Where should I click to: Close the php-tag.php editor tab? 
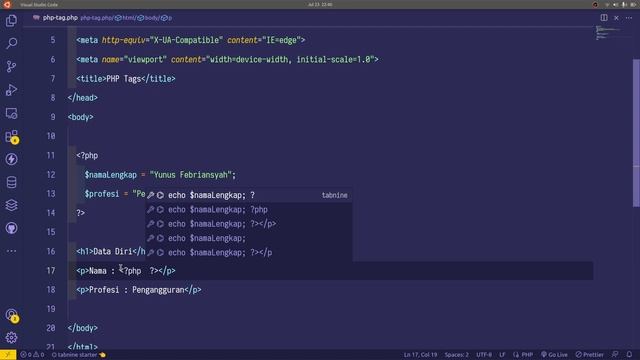tap(616, 18)
